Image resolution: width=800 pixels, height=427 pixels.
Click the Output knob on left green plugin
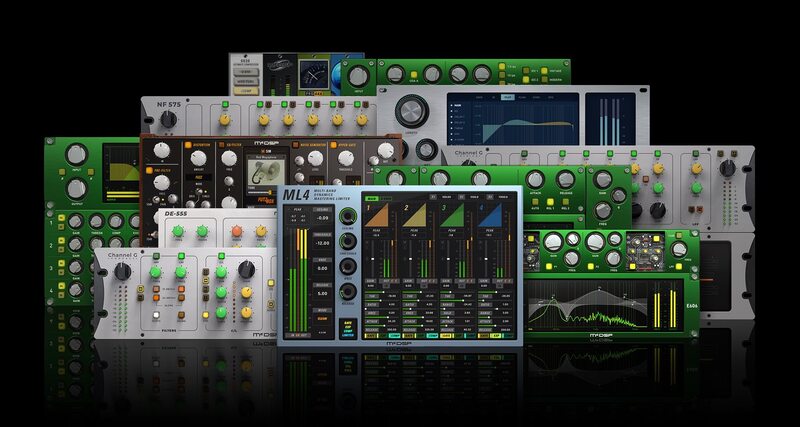(x=76, y=188)
